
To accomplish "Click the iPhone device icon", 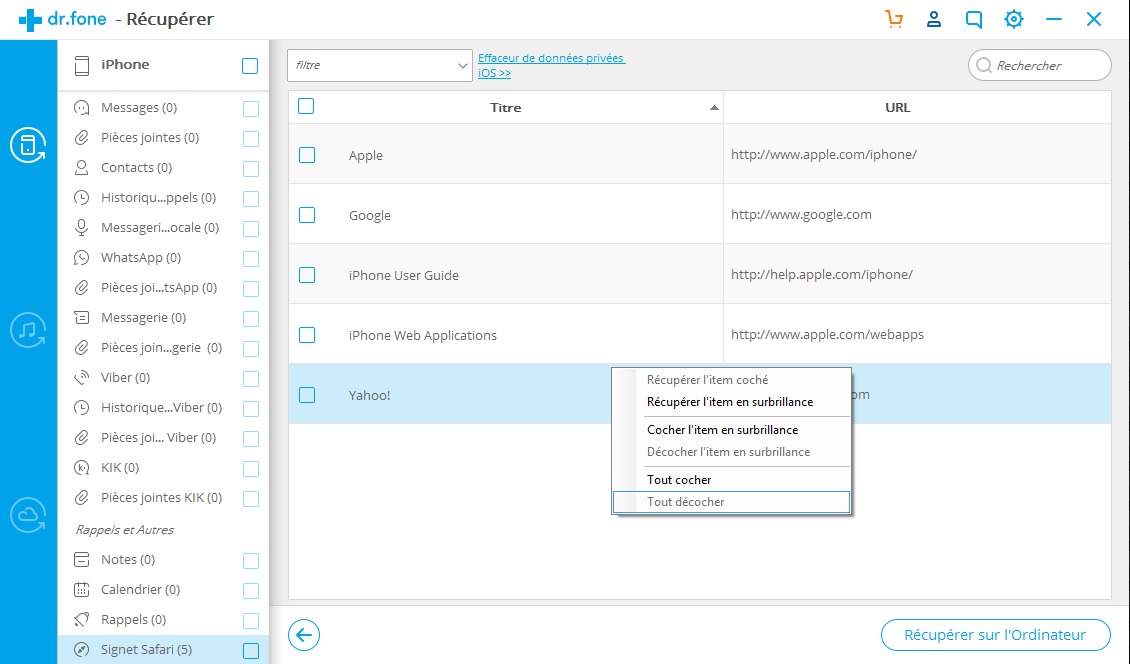I will pyautogui.click(x=81, y=66).
